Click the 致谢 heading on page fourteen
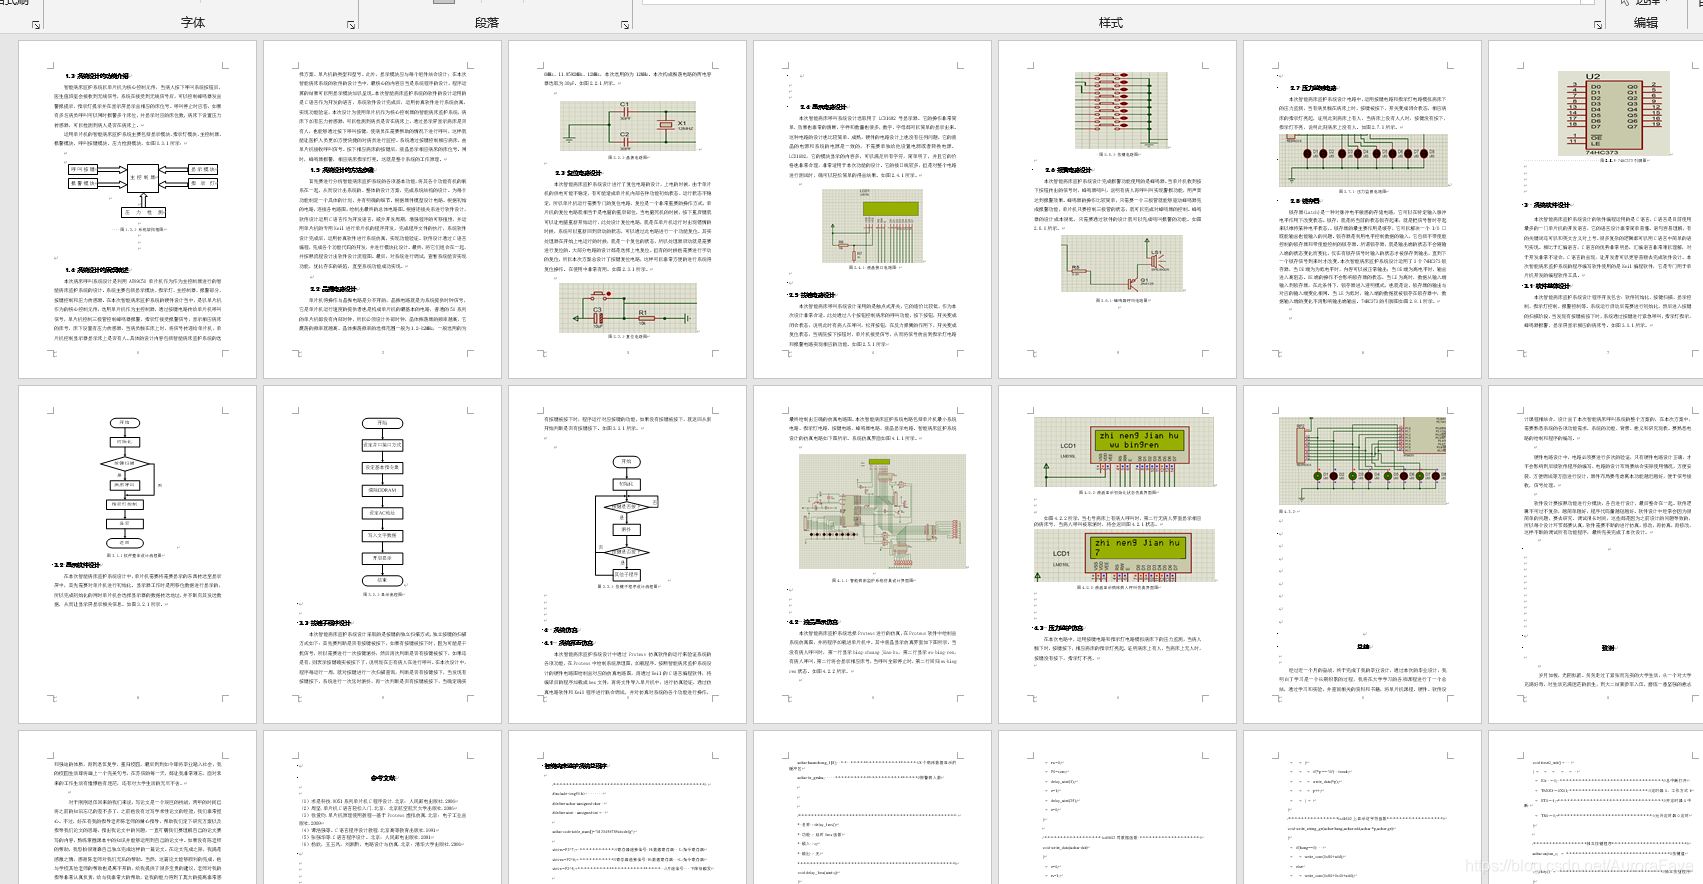 pyautogui.click(x=1608, y=648)
